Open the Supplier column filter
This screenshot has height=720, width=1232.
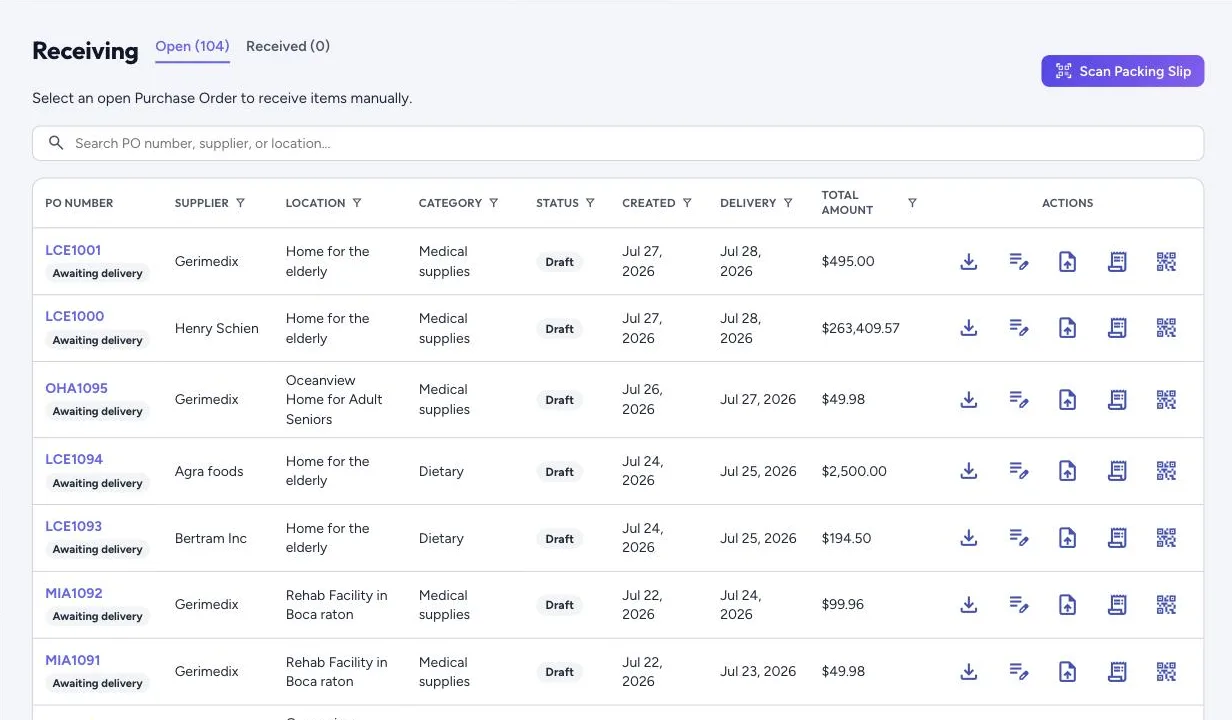240,203
